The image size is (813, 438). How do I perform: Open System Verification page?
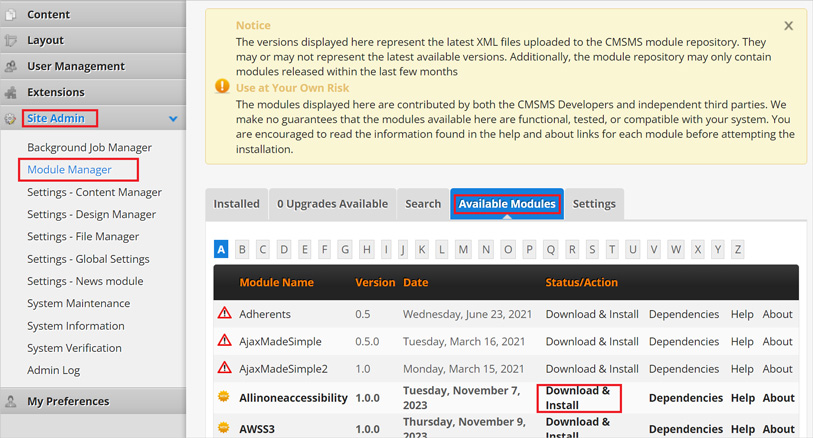[74, 348]
